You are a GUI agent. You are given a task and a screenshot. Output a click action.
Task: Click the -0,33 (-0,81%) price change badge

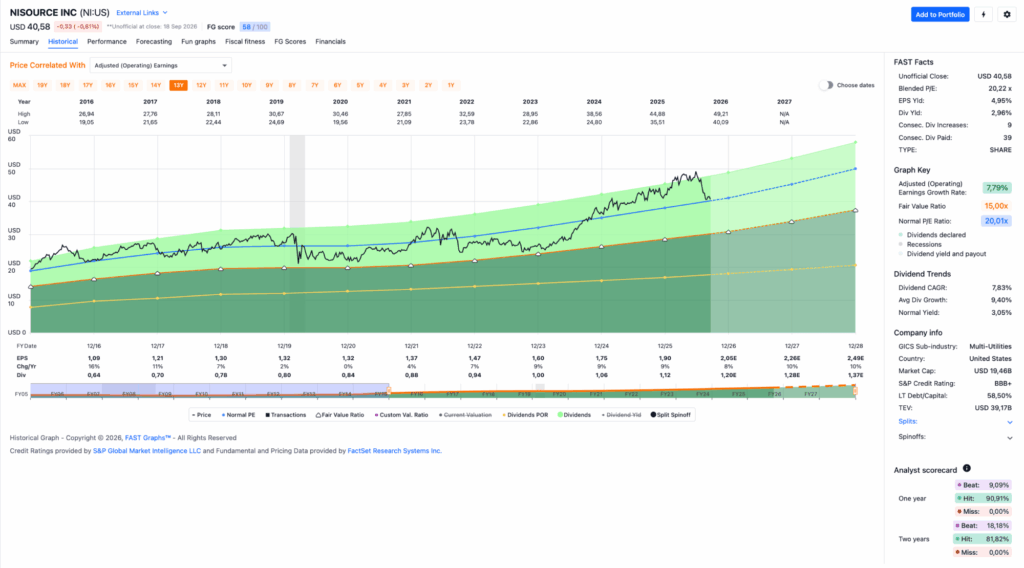click(78, 27)
